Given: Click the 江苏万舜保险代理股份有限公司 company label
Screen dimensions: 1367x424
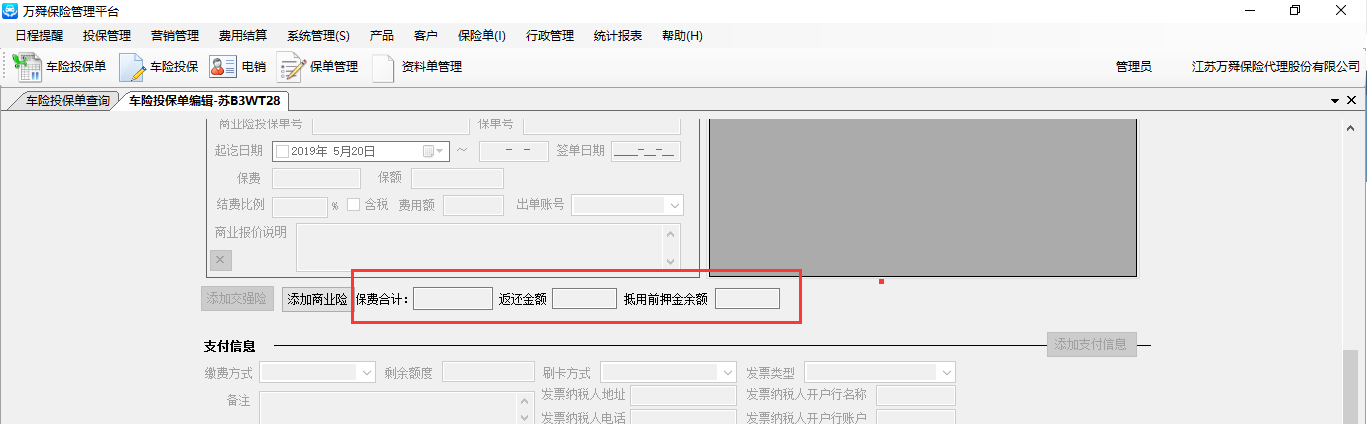Looking at the screenshot, I should click(1276, 67).
